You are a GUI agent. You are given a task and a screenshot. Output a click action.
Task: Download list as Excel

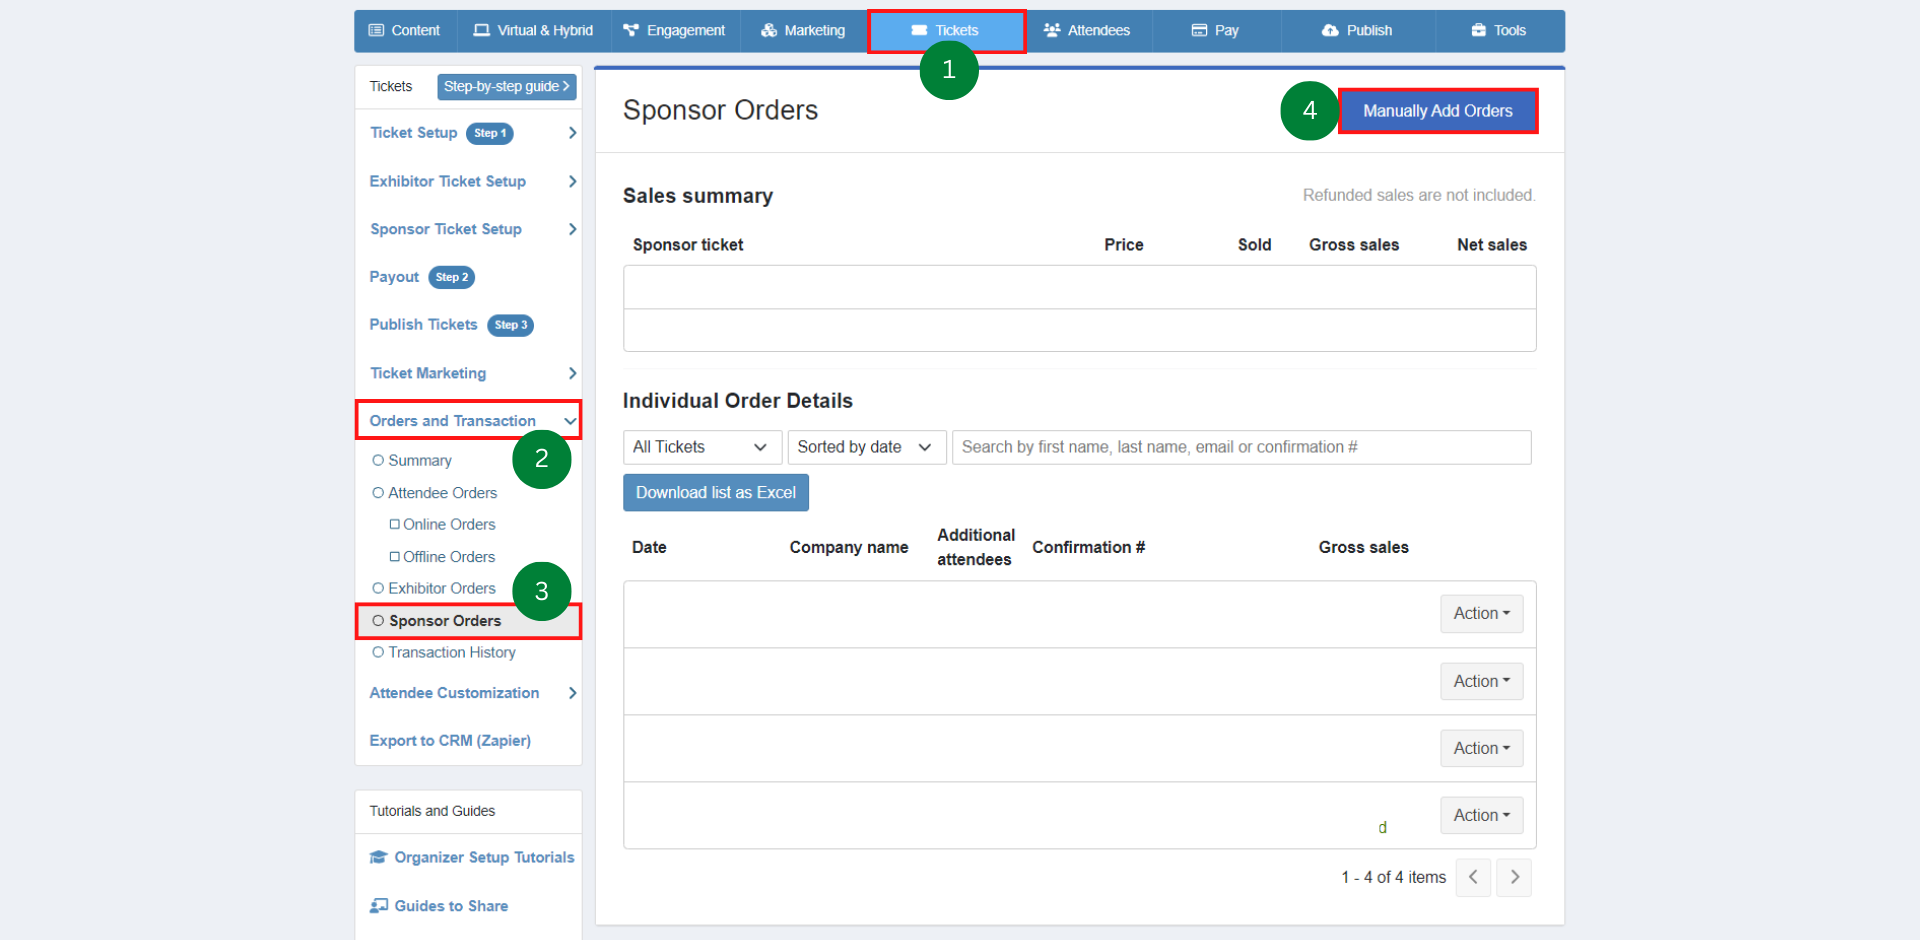tap(716, 493)
